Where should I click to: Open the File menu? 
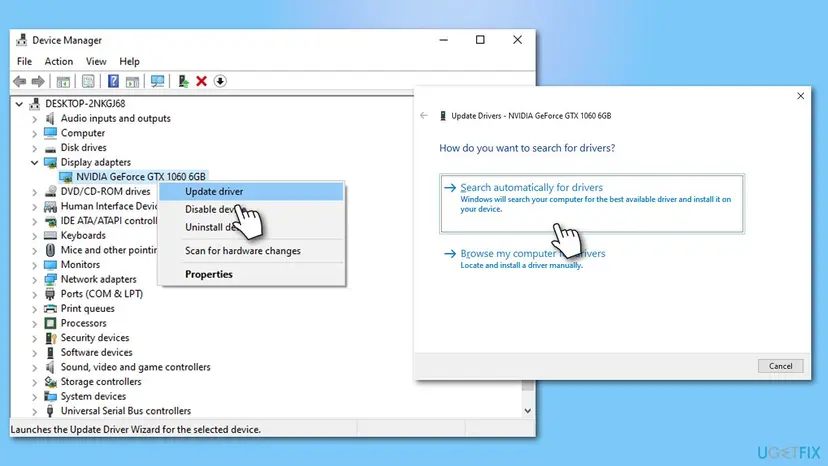coord(24,61)
